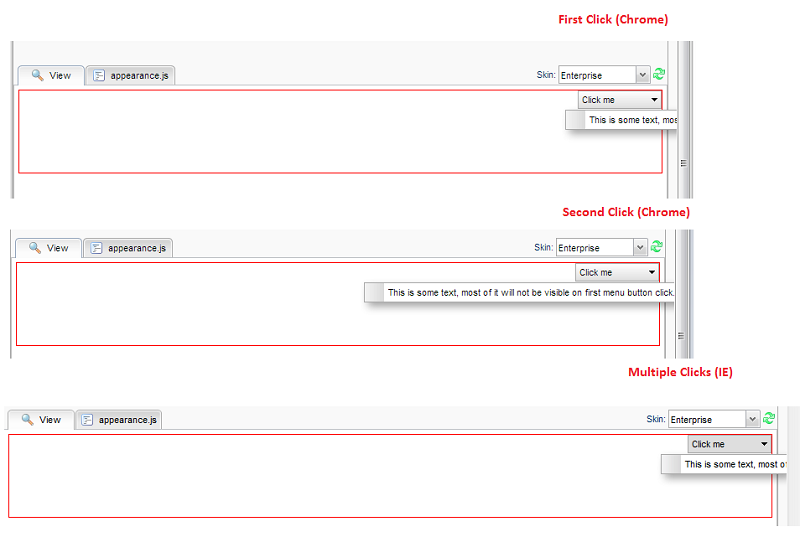Screen dimensions: 800x537
Task: Open the Skin dropdown in First Click screenshot
Action: point(642,75)
